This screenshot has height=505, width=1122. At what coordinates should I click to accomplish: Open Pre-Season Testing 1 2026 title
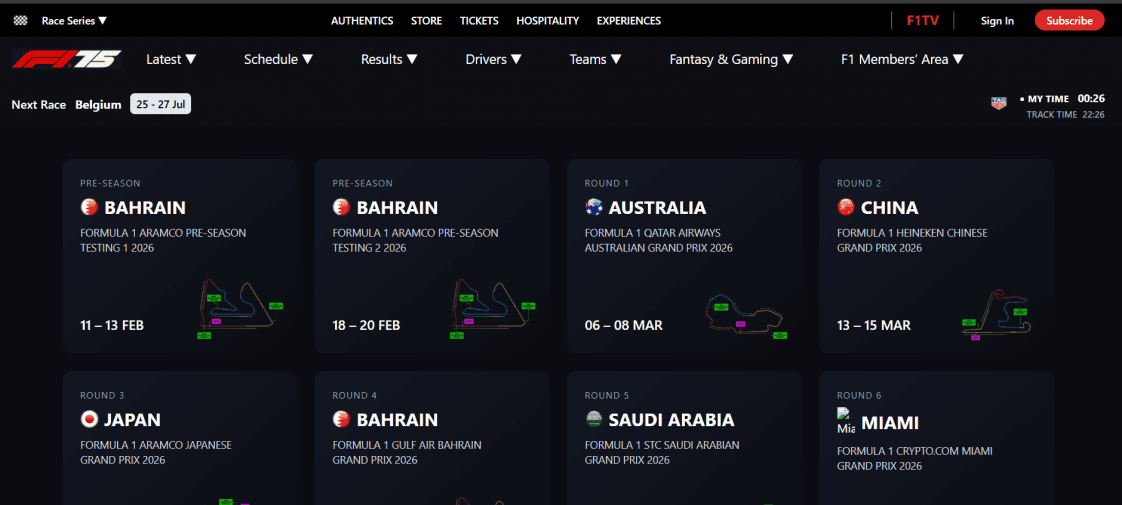click(x=163, y=240)
